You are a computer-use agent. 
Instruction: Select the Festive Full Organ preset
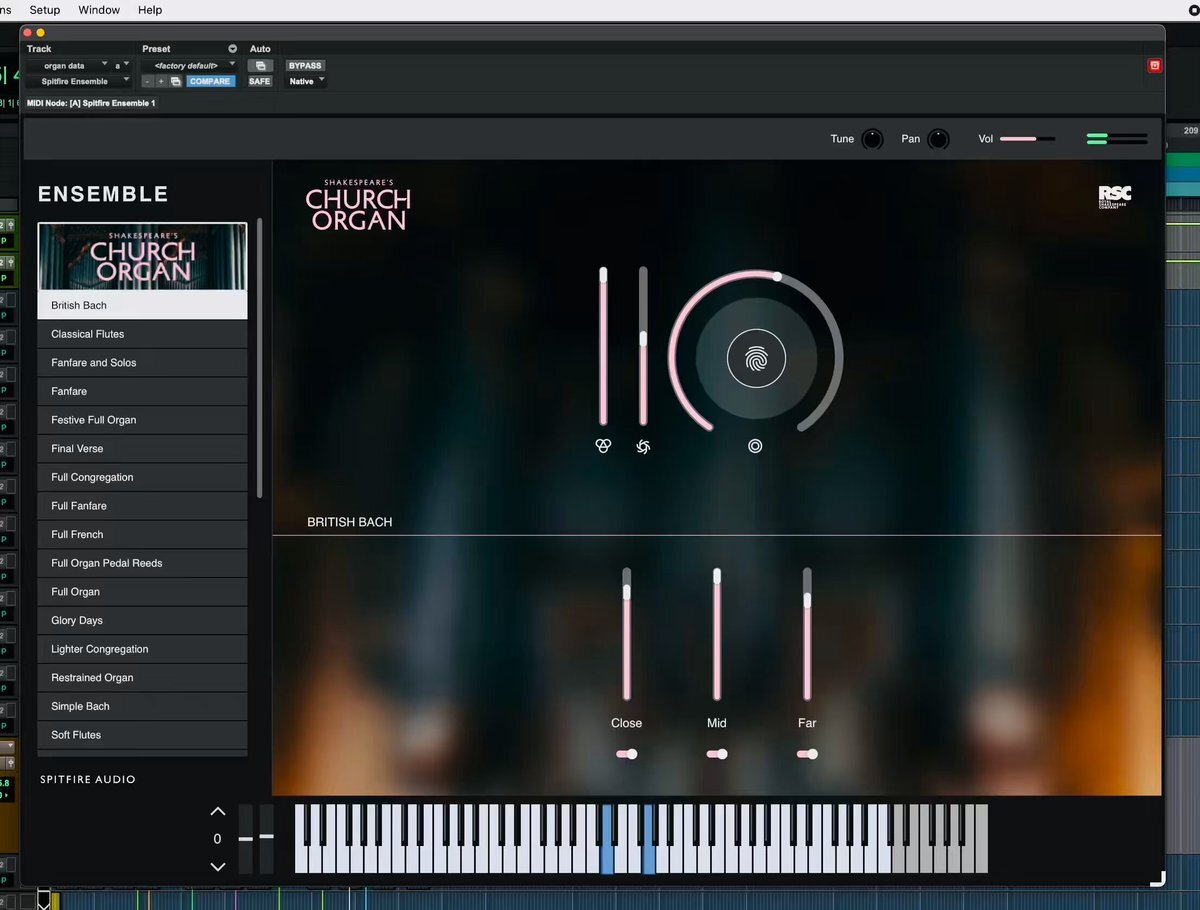[x=142, y=420]
